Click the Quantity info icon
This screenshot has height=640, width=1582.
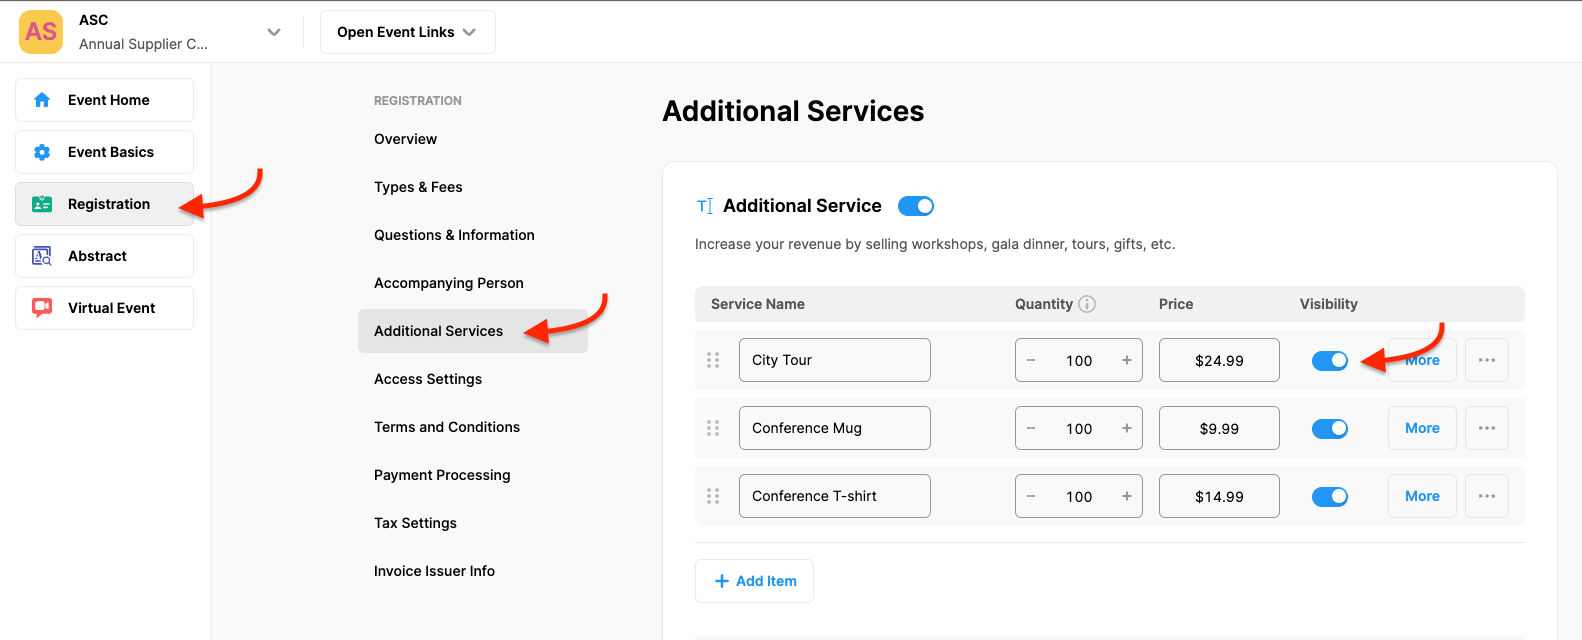[x=1087, y=304]
